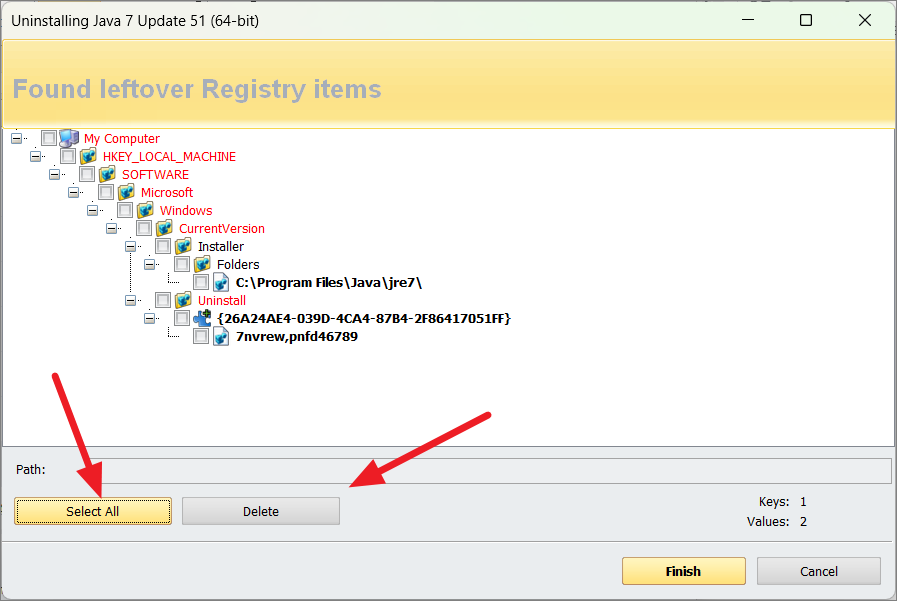Viewport: 897px width, 601px height.
Task: Click the Windows registry folder icon
Action: coord(145,210)
